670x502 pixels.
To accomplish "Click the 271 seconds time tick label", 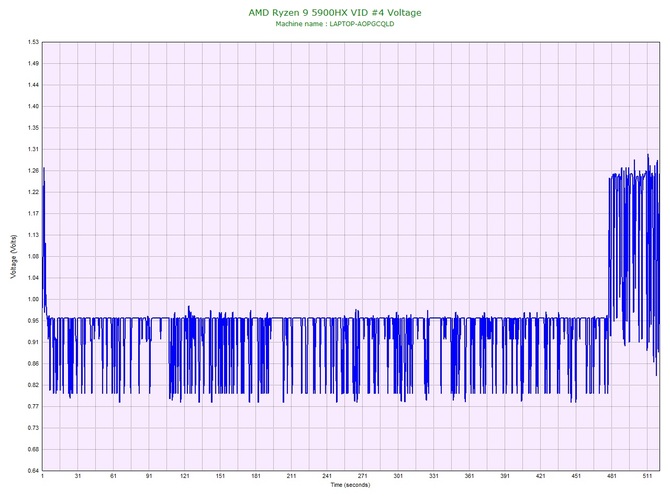I will 362,476.
